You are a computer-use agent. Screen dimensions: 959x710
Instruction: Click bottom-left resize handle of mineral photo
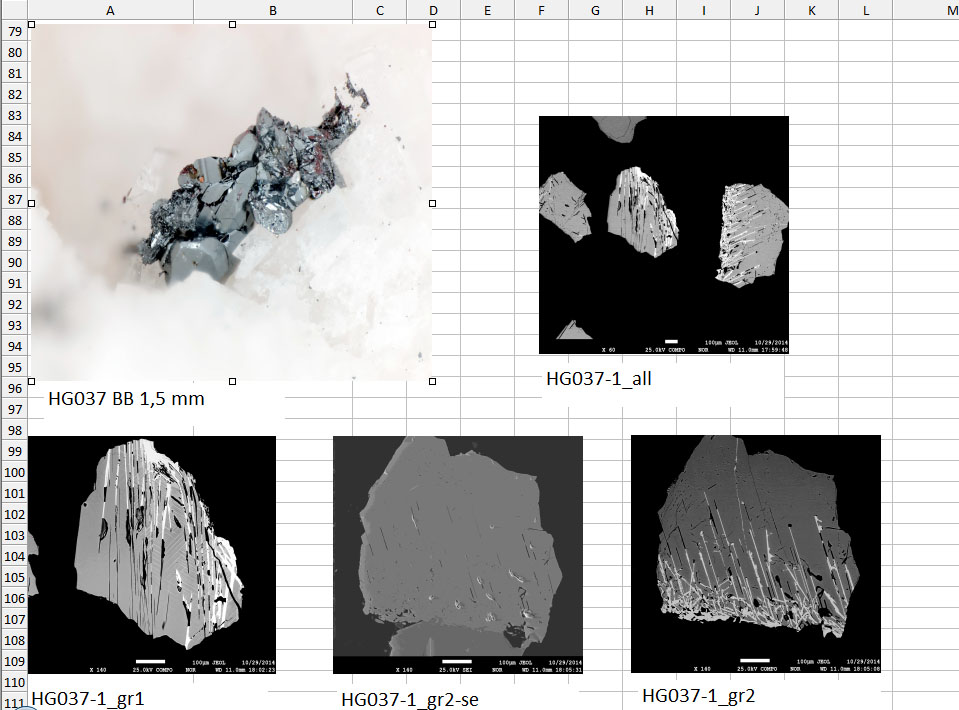click(32, 381)
